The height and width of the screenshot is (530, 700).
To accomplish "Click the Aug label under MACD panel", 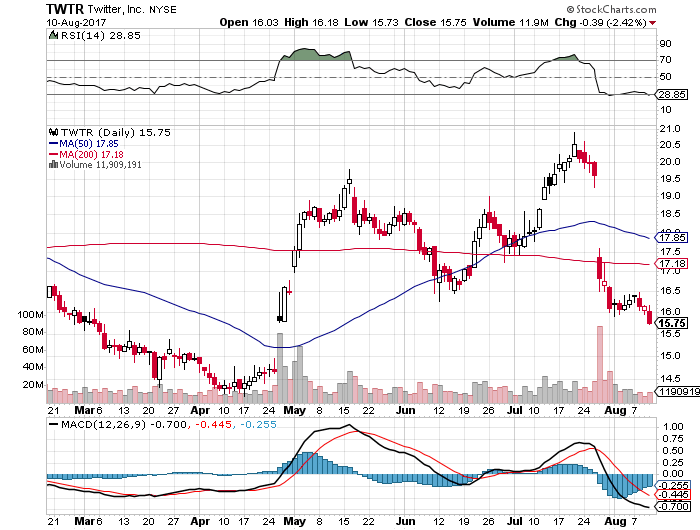I will [x=615, y=521].
